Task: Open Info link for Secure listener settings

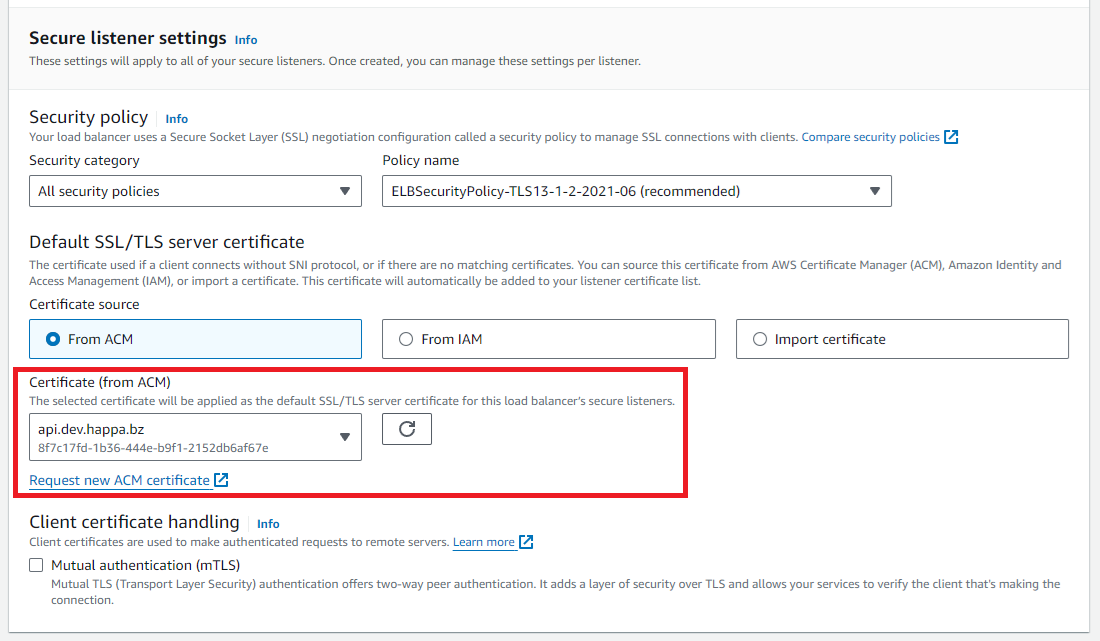Action: point(246,40)
